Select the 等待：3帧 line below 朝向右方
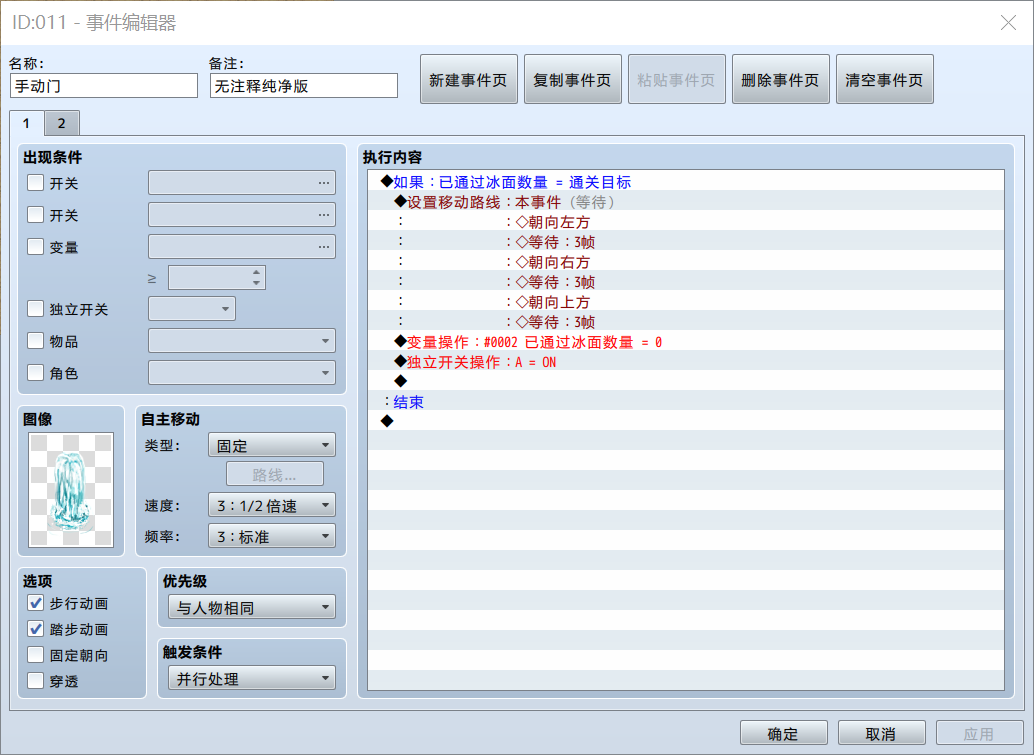This screenshot has width=1034, height=755. pyautogui.click(x=686, y=282)
